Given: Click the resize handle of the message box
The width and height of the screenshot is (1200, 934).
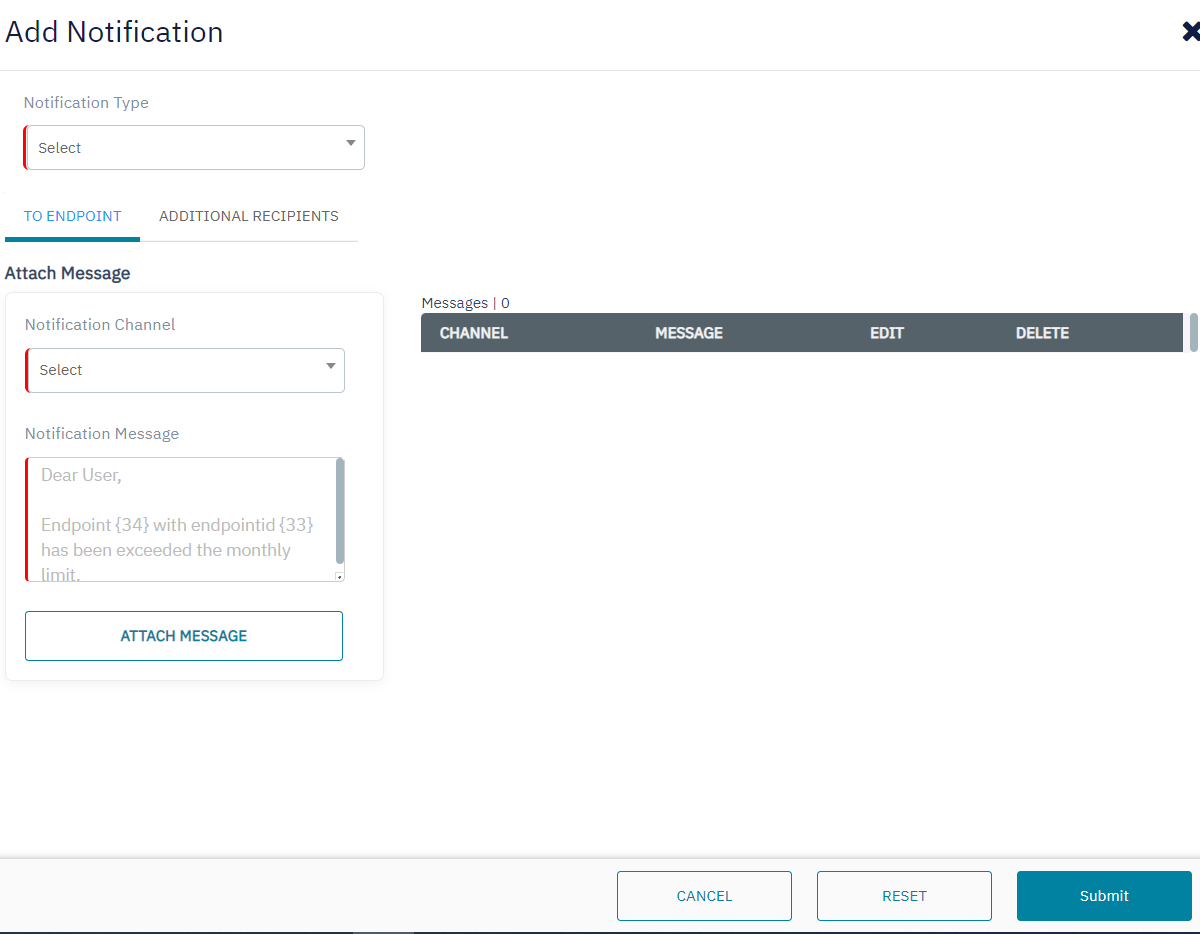Looking at the screenshot, I should [339, 576].
